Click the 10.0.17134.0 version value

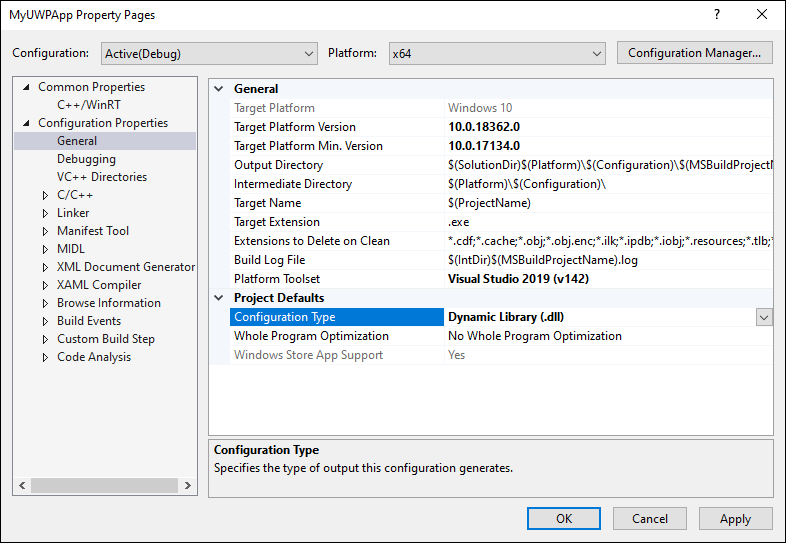484,146
